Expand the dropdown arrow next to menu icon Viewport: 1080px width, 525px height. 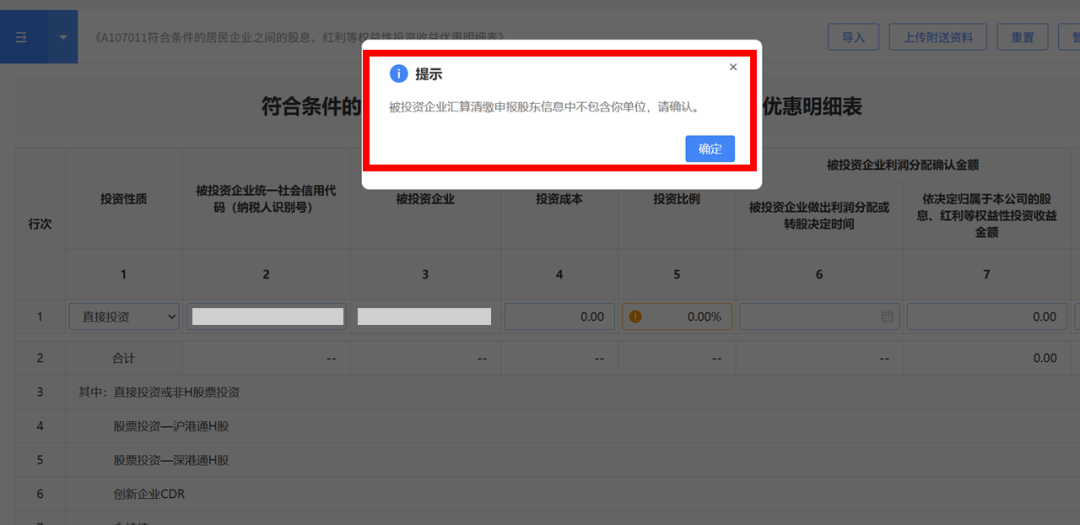(63, 37)
